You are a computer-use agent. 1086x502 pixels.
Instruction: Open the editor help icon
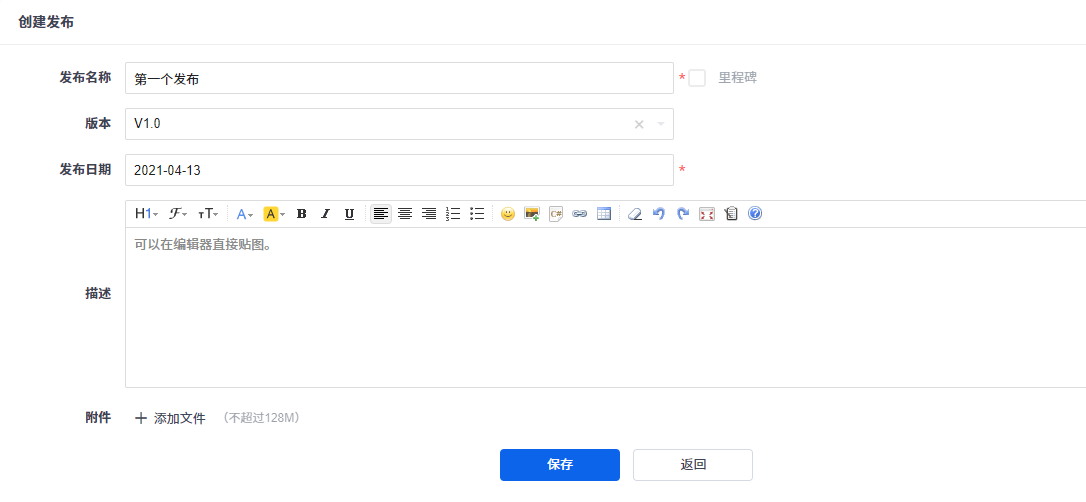755,214
